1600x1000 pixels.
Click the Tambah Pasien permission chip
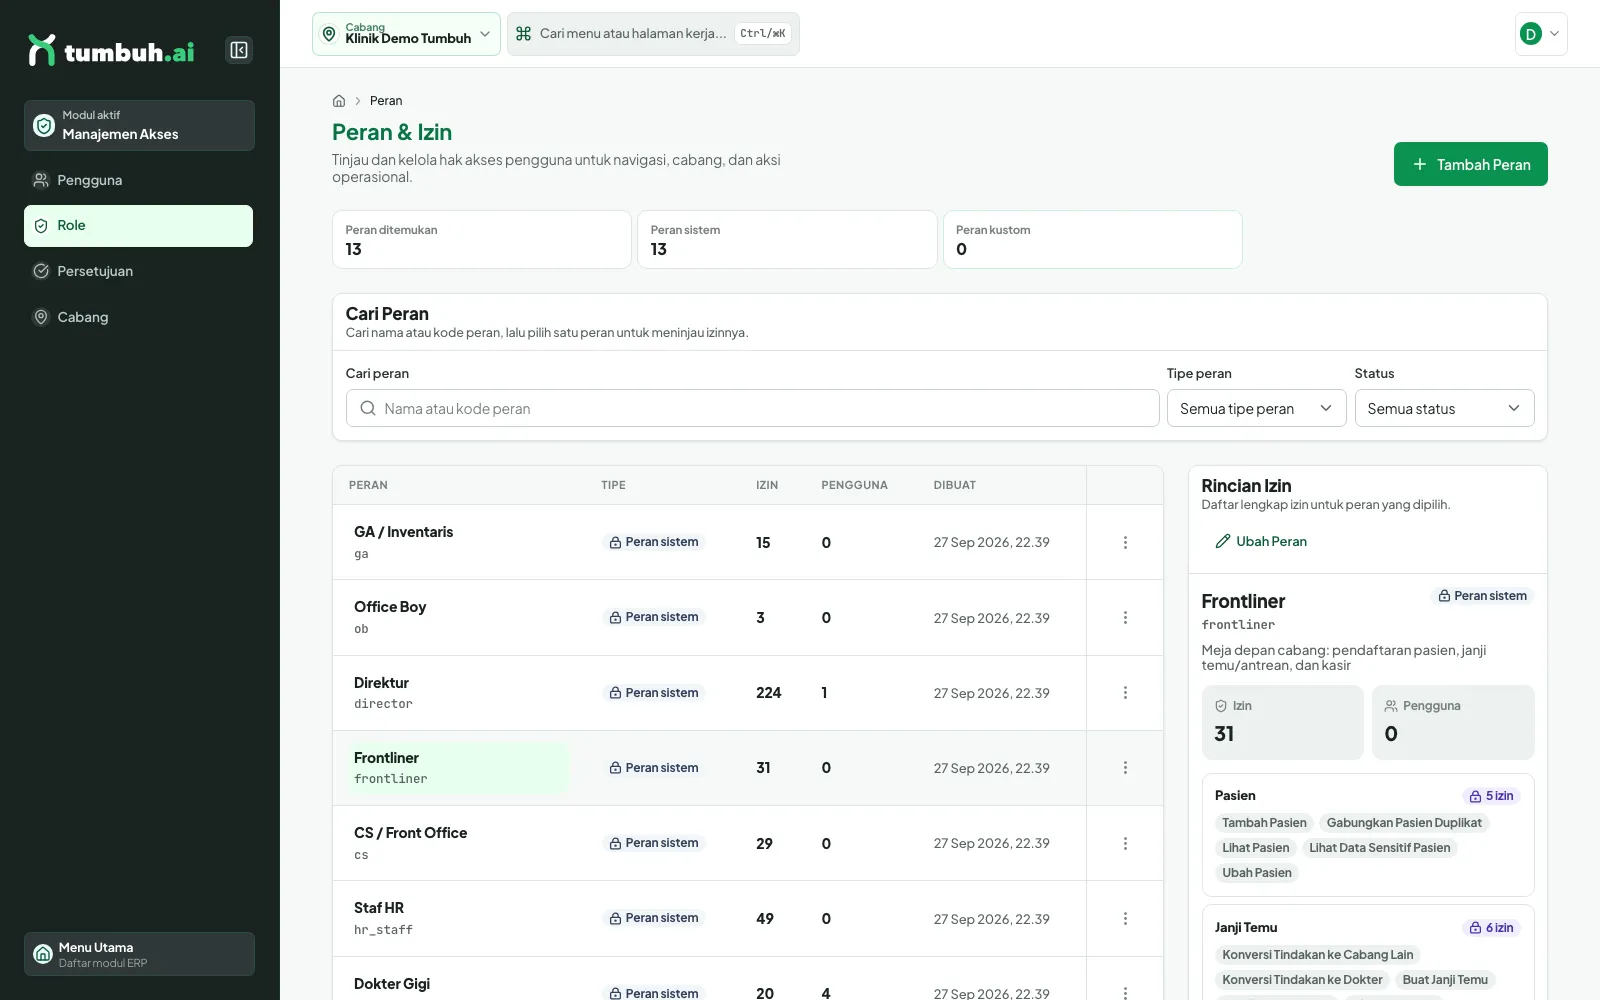pos(1264,823)
